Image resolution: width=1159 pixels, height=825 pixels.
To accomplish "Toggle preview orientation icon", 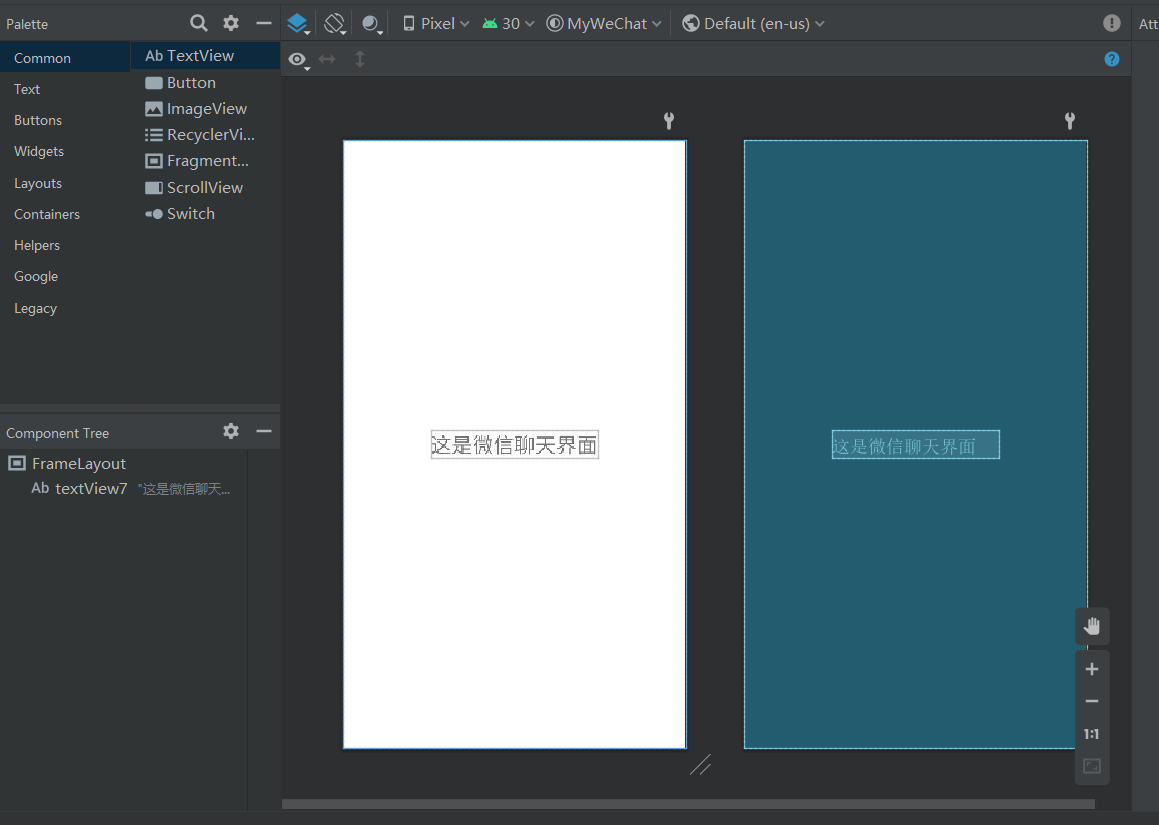I will (335, 24).
